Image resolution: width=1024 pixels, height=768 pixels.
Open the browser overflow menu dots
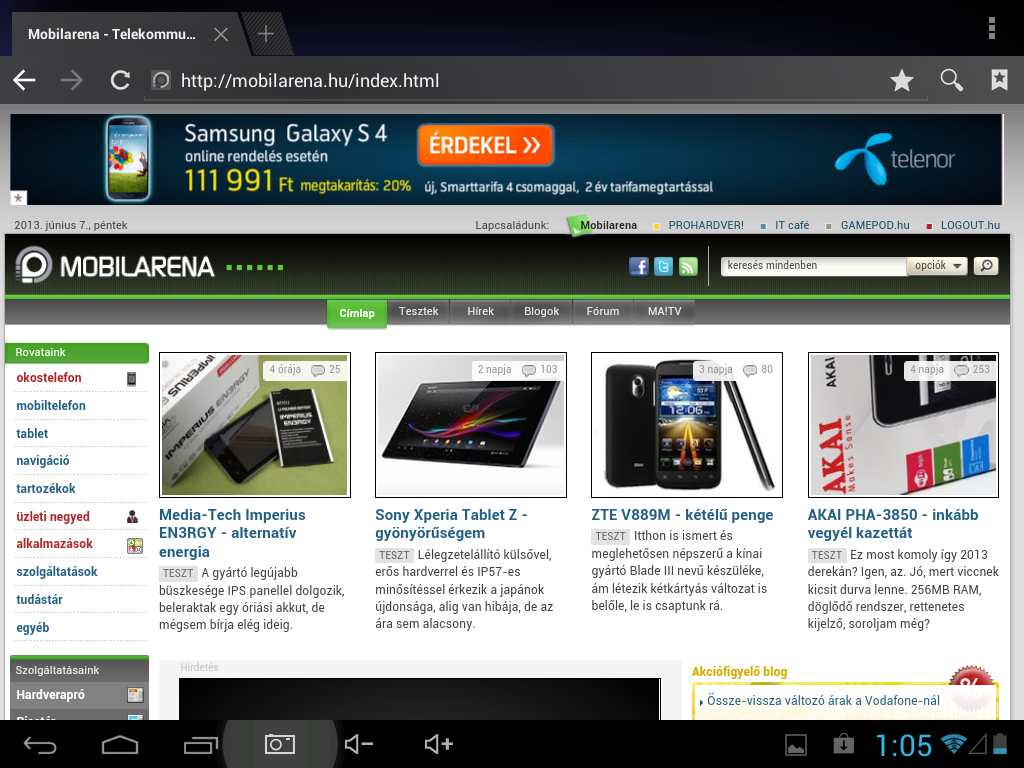[x=992, y=29]
